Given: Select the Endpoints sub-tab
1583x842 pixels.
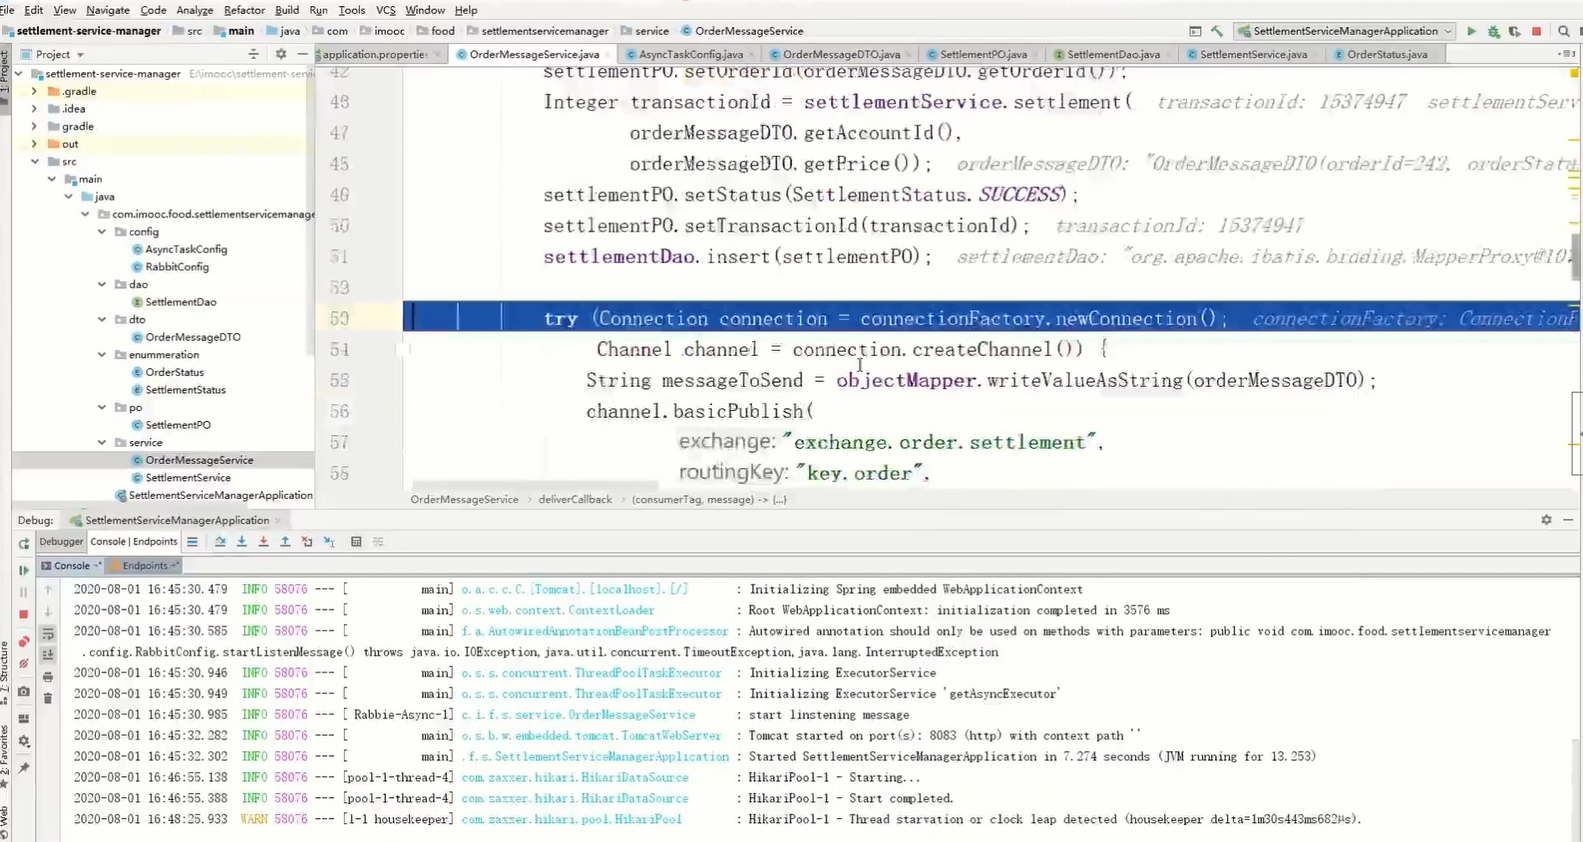Looking at the screenshot, I should click(145, 566).
